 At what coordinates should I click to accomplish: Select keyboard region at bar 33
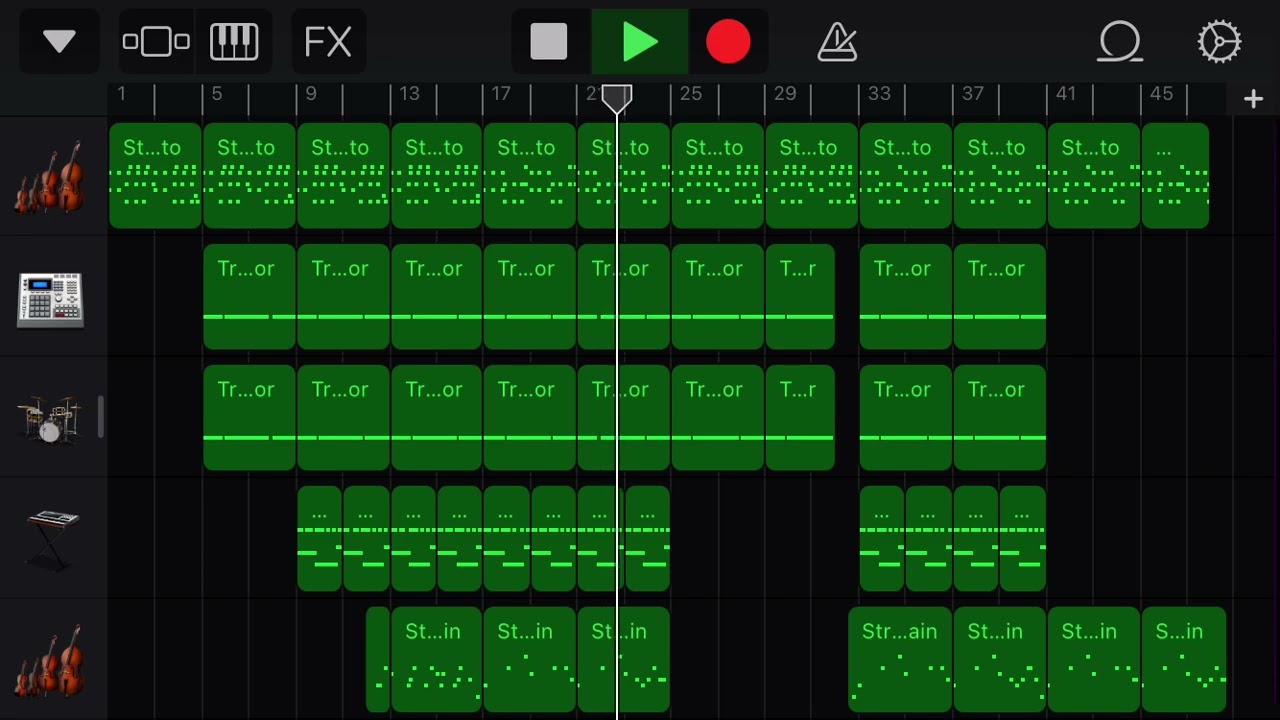click(881, 539)
